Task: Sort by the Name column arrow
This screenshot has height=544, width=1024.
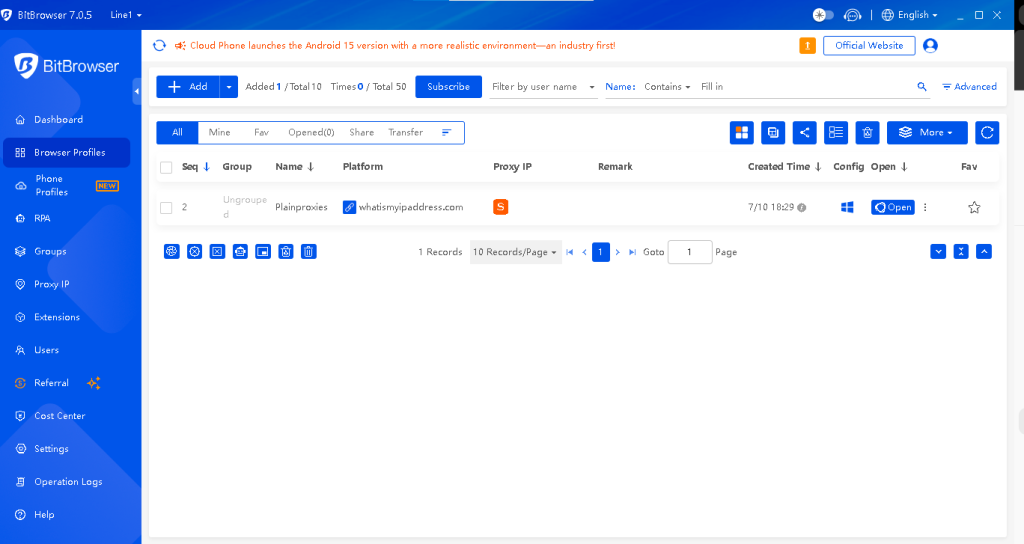Action: click(x=311, y=167)
